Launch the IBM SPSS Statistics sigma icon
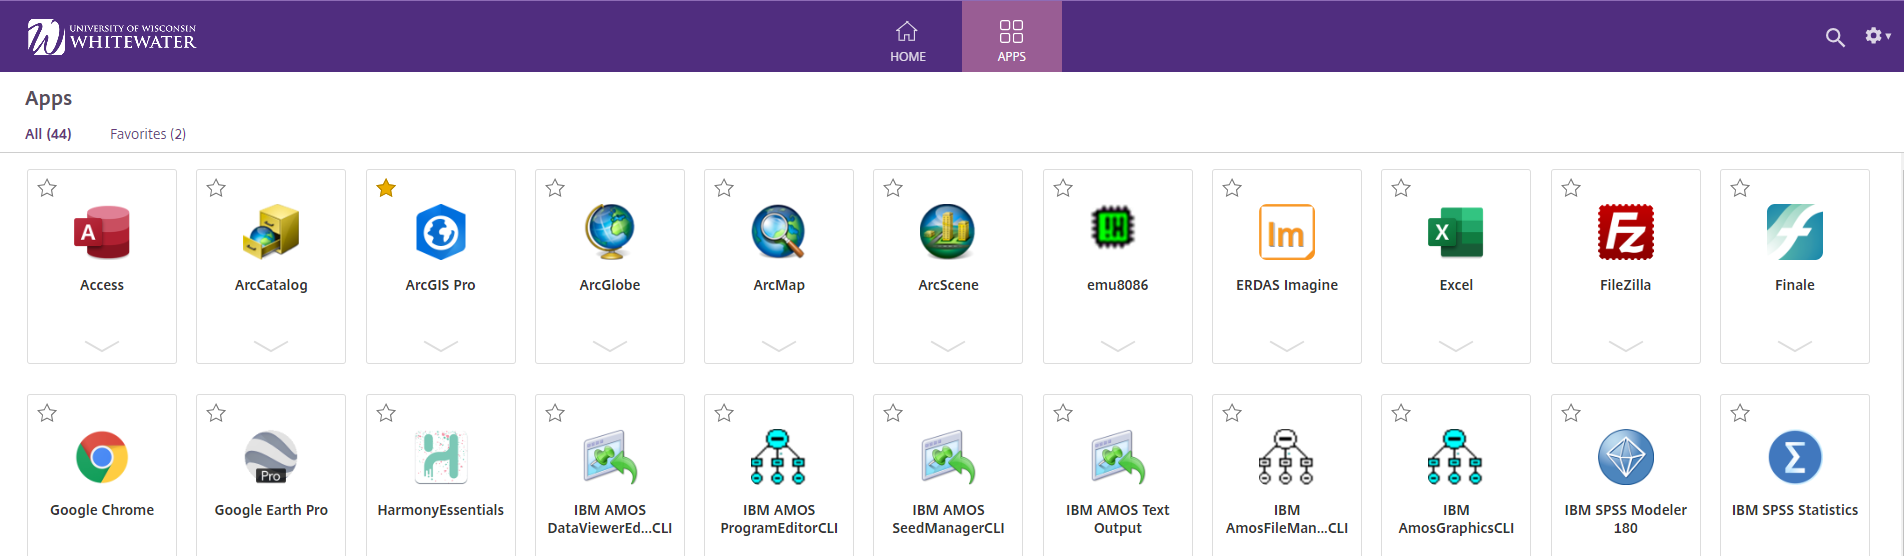The image size is (1904, 556). click(x=1795, y=457)
